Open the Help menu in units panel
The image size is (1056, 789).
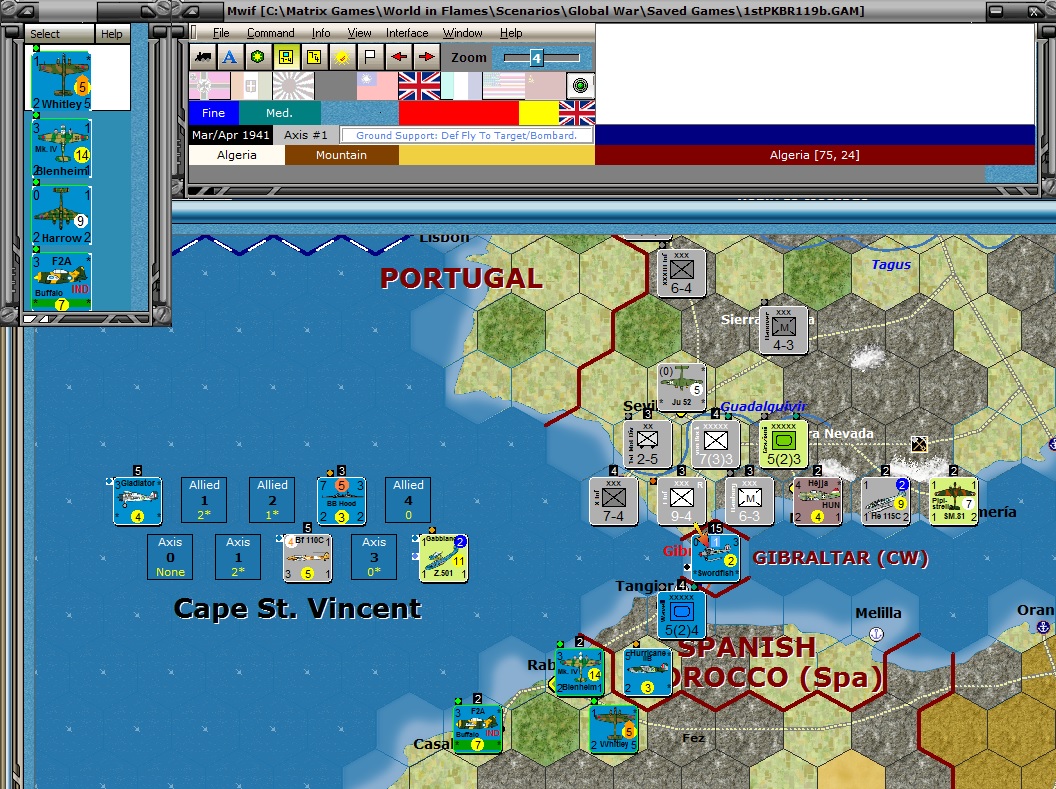(112, 34)
